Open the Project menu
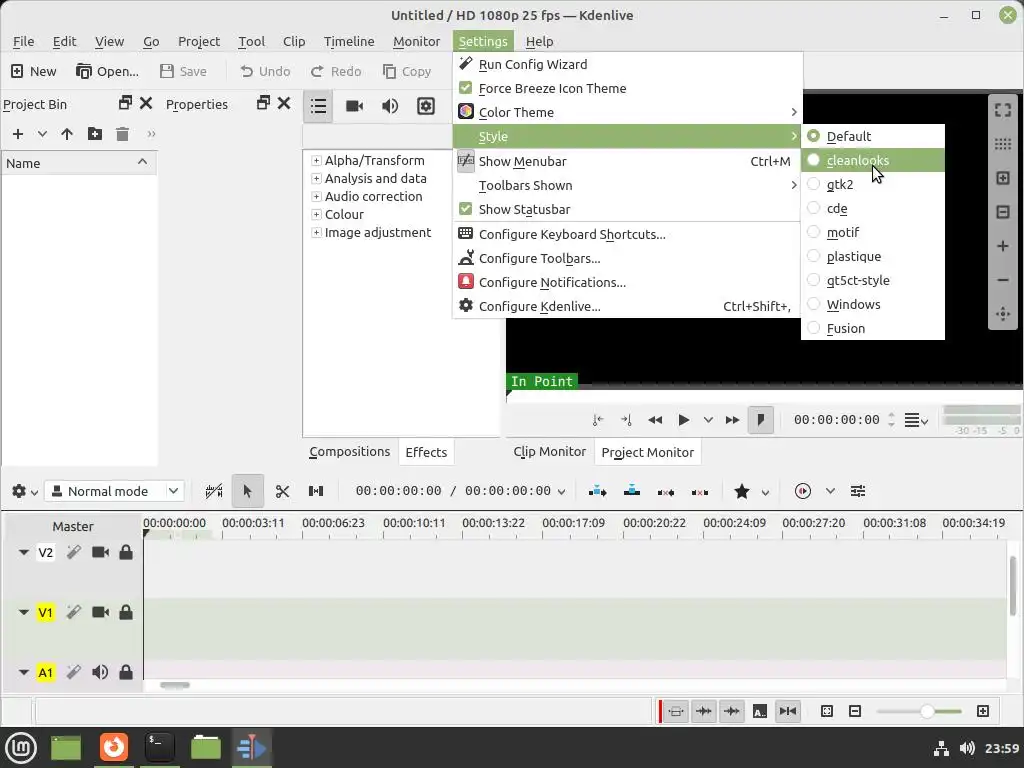Image resolution: width=1024 pixels, height=768 pixels. tap(199, 41)
